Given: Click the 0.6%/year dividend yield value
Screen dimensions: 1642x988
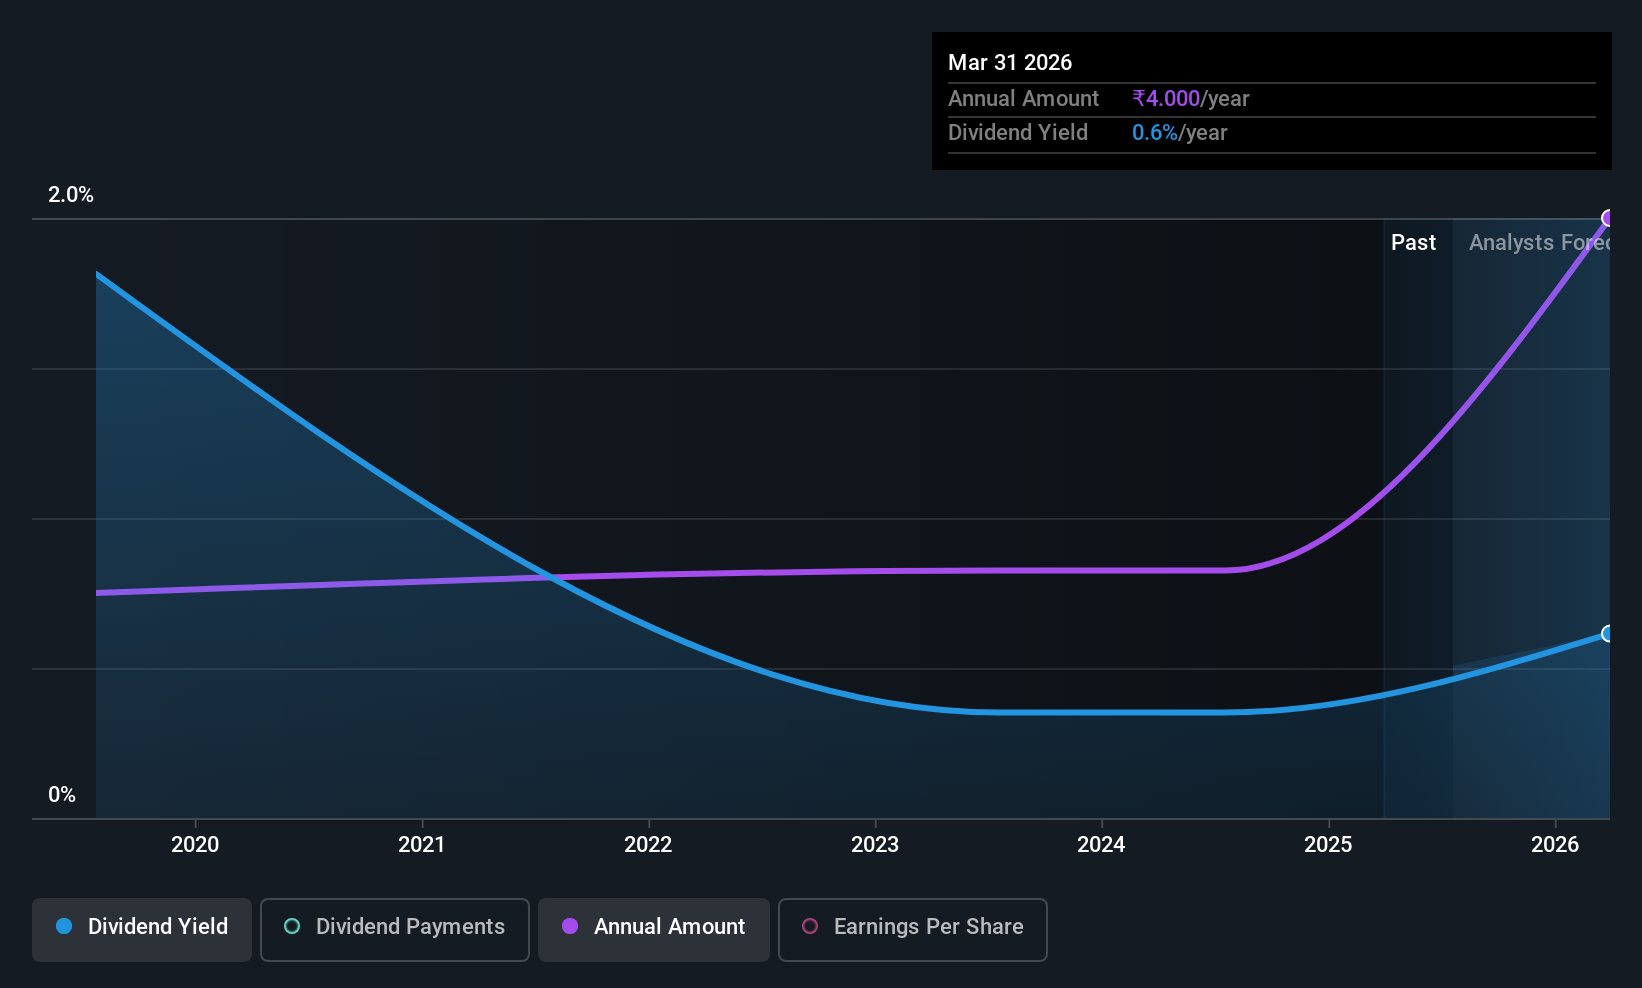Looking at the screenshot, I should point(1179,132).
